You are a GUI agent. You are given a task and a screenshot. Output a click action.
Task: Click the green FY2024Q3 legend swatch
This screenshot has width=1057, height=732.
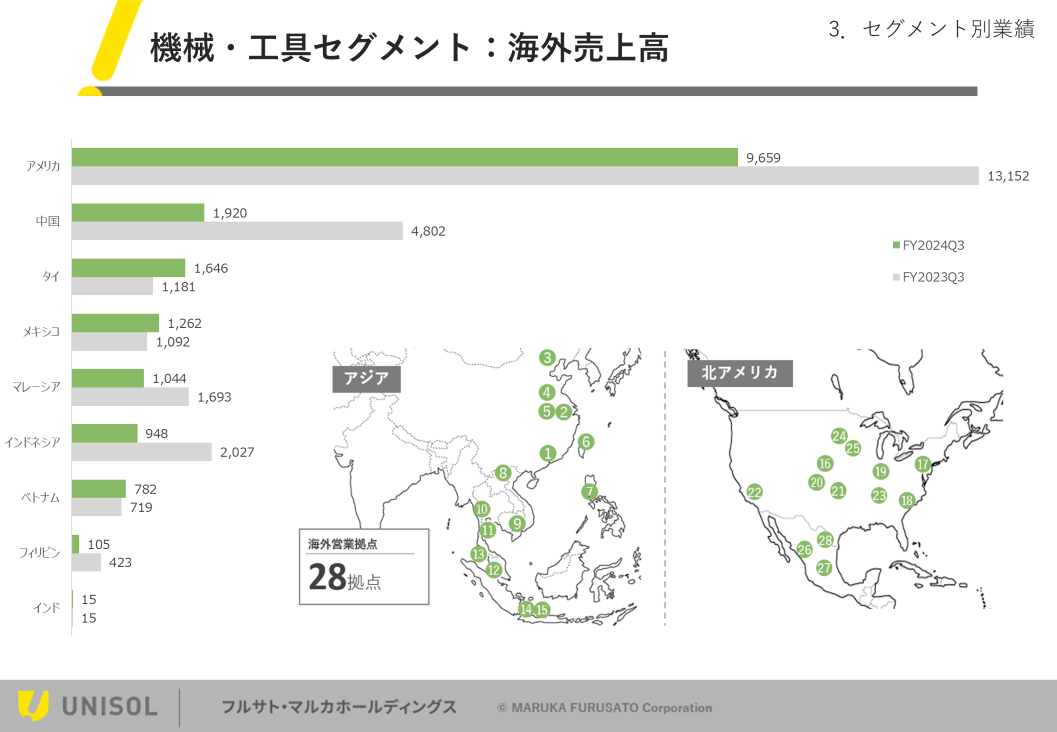tap(896, 245)
